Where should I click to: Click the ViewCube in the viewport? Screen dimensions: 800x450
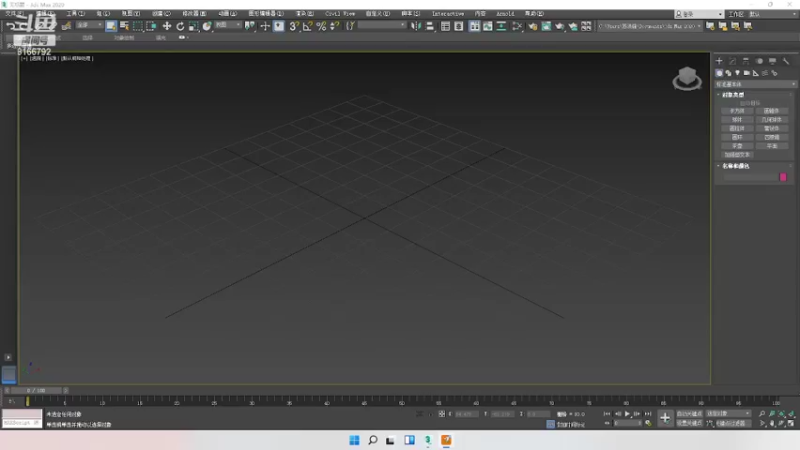[687, 78]
